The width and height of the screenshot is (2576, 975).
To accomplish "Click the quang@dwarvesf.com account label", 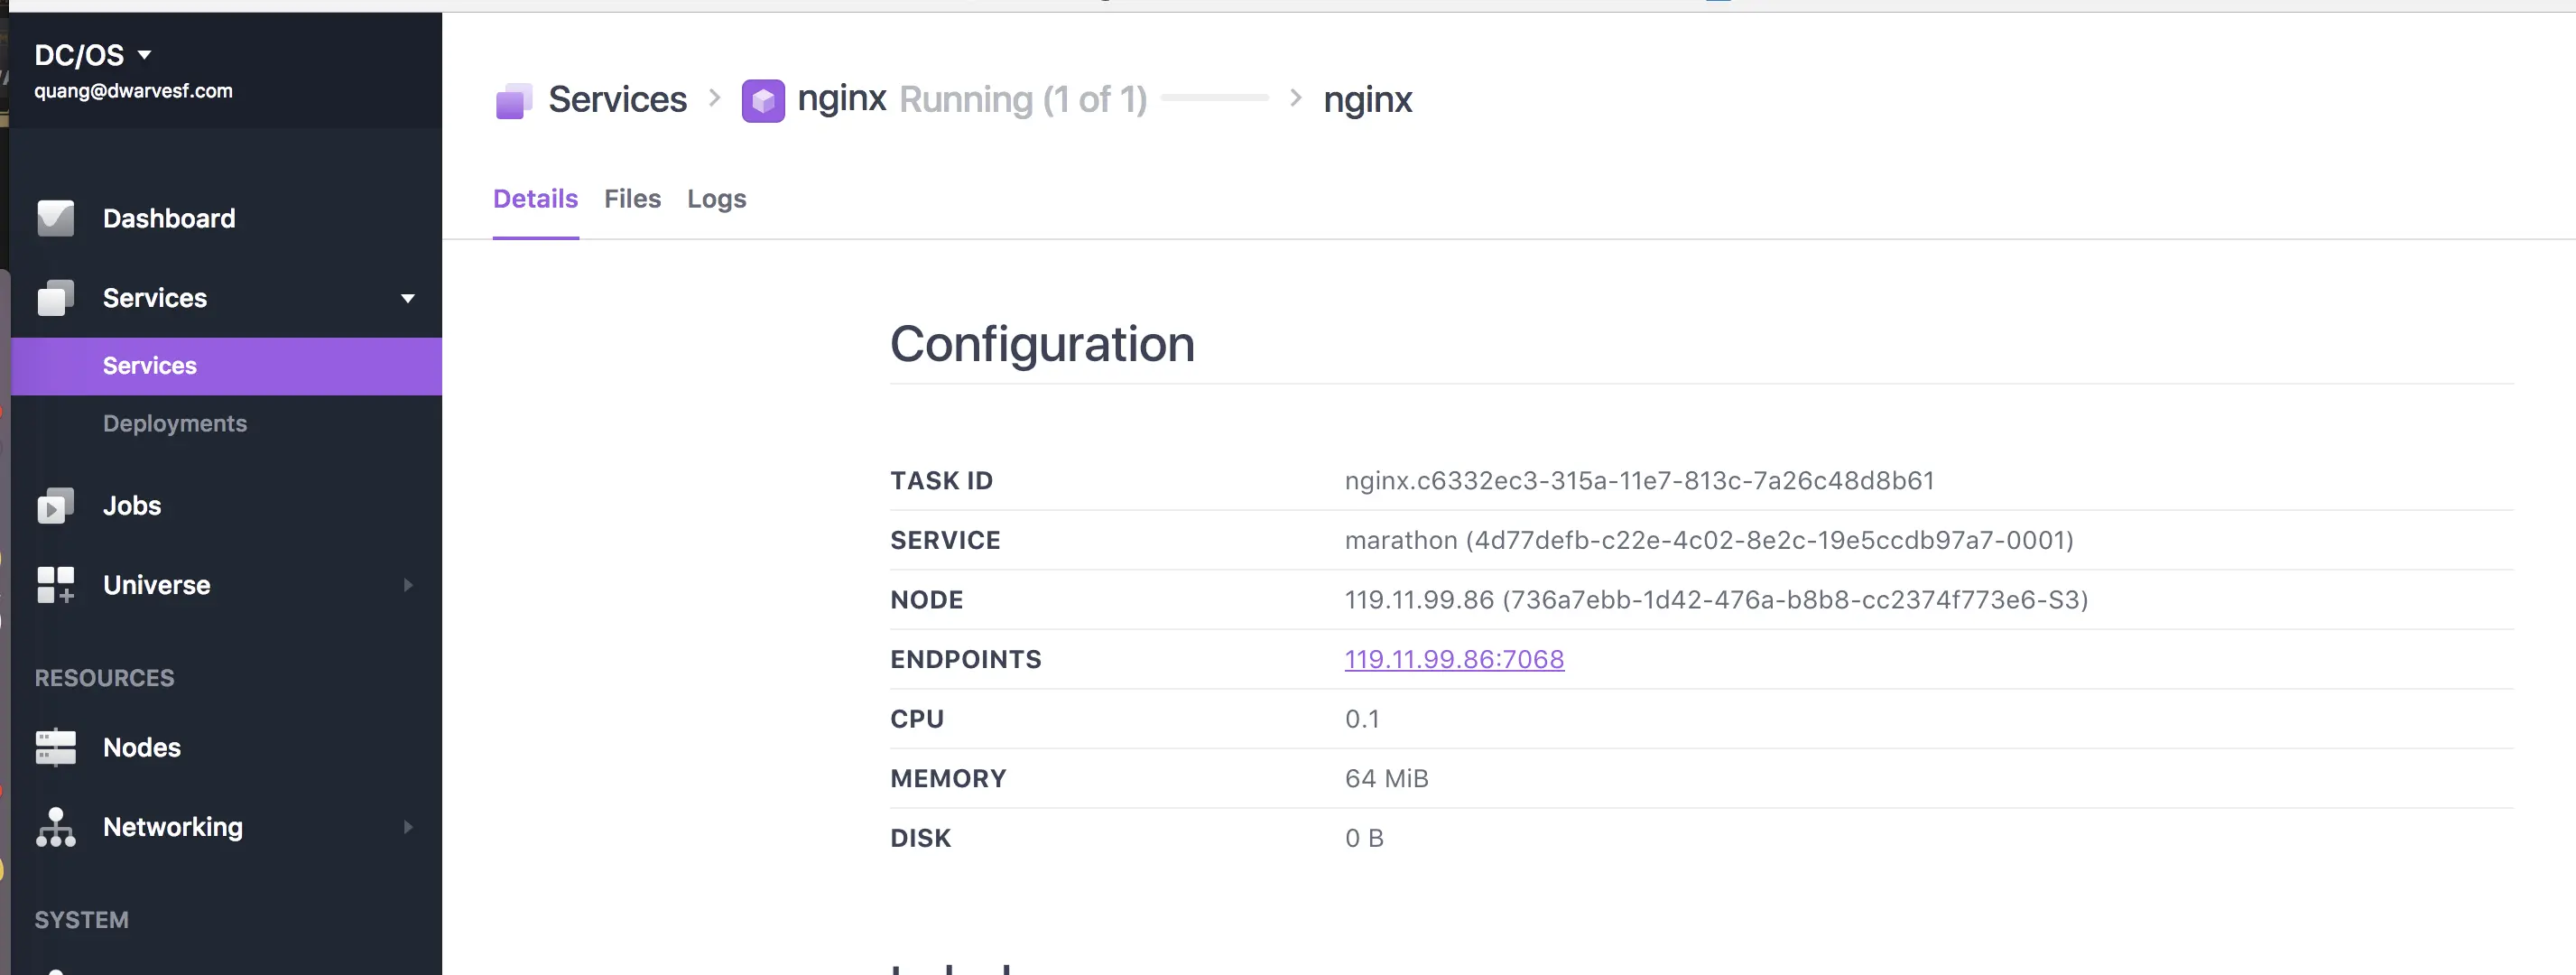I will (133, 91).
